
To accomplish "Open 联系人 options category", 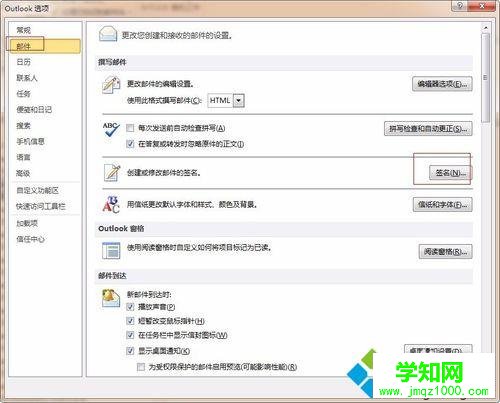I will click(27, 78).
